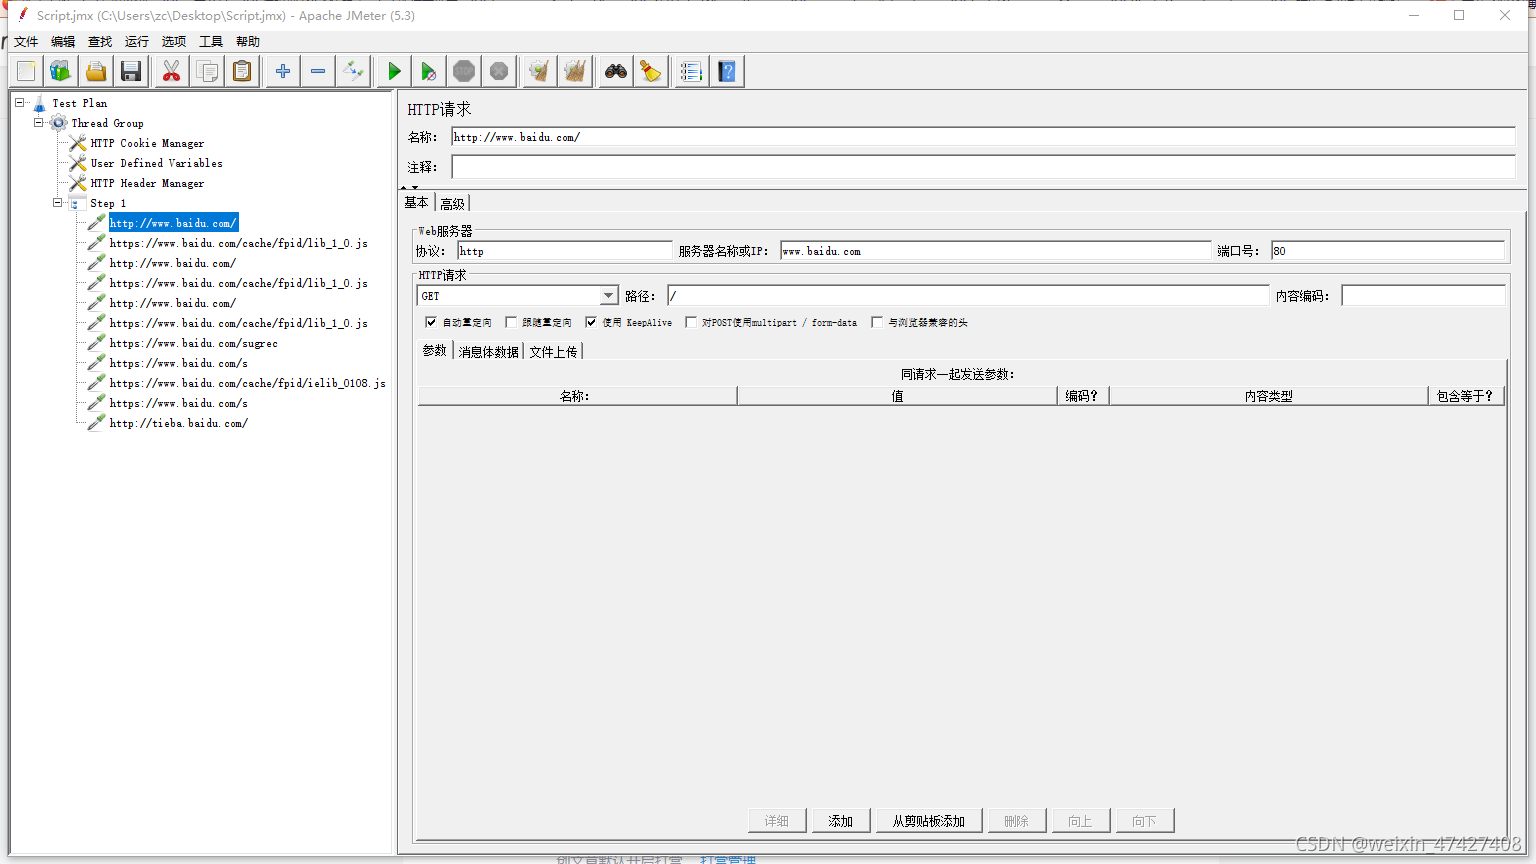Image resolution: width=1536 pixels, height=864 pixels.
Task: Open the Search (binoculars) icon
Action: (x=615, y=70)
